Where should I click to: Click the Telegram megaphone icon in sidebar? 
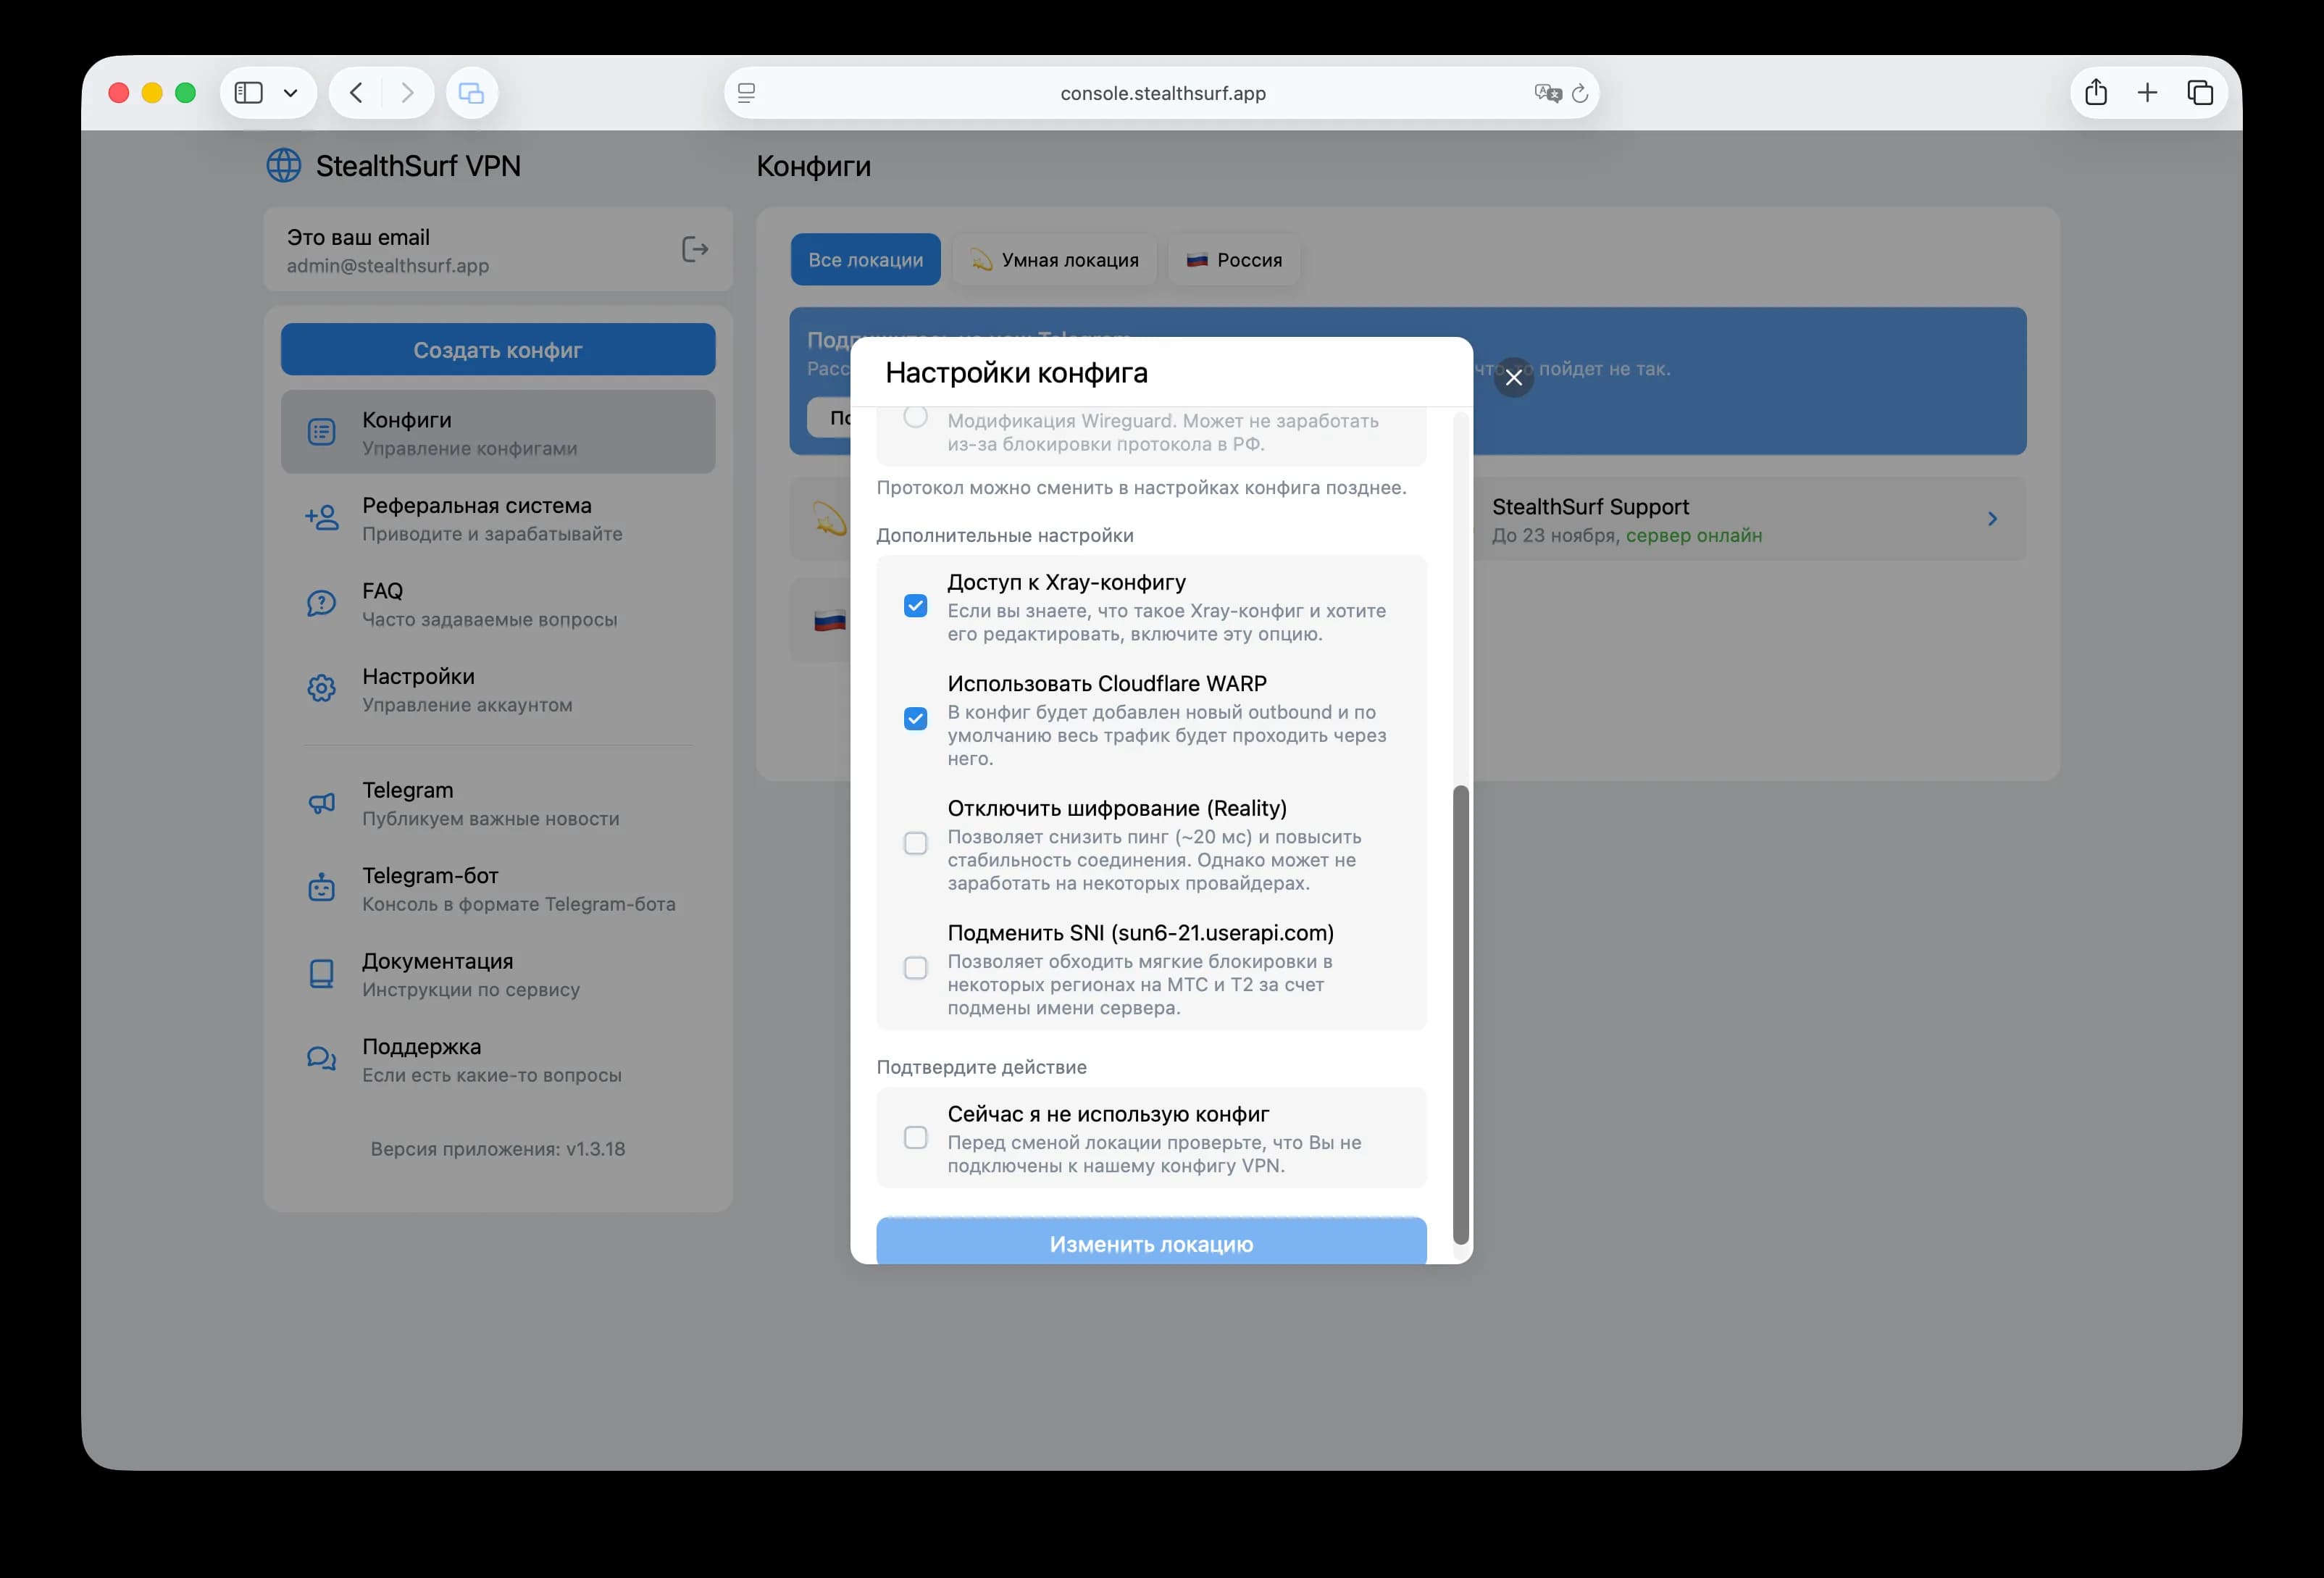click(x=321, y=803)
